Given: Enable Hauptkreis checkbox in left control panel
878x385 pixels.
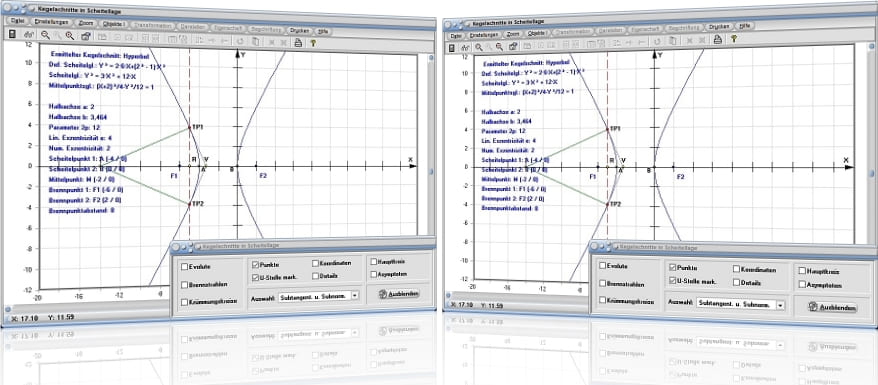Looking at the screenshot, I should tap(373, 261).
